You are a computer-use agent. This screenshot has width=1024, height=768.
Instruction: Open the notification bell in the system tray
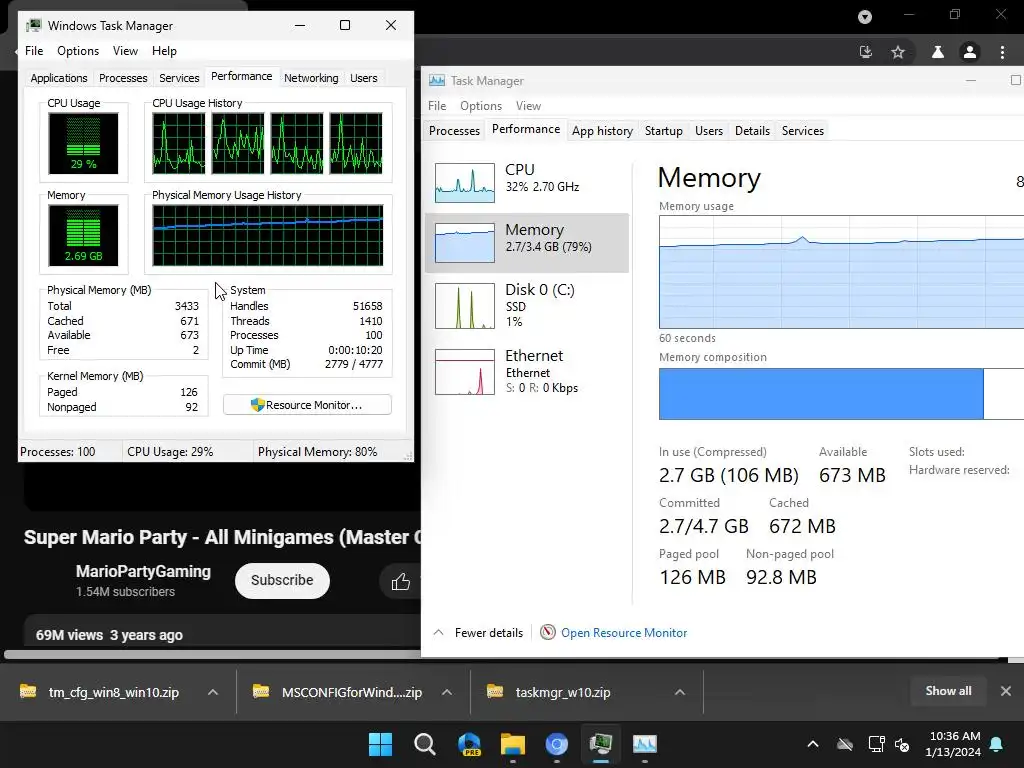tap(997, 744)
